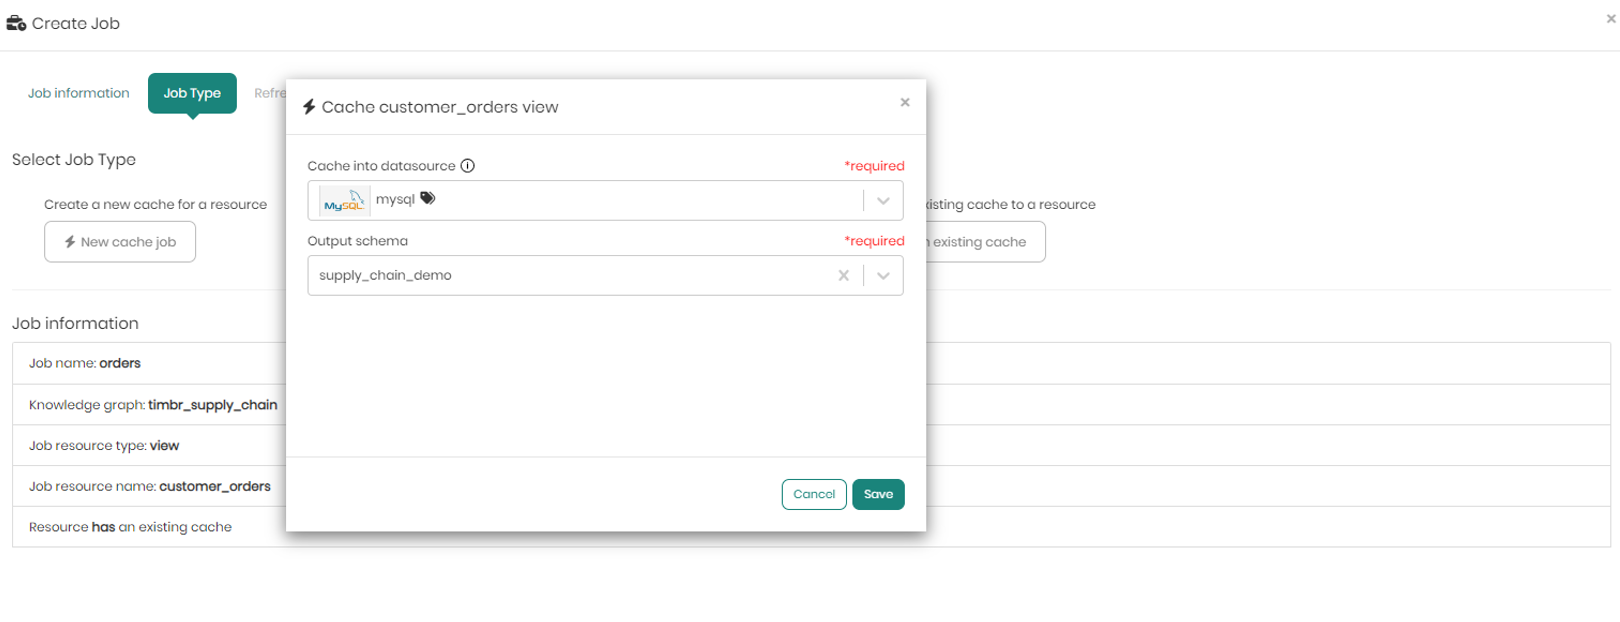
Task: Click lightning icon on New cache job
Action: tap(70, 242)
